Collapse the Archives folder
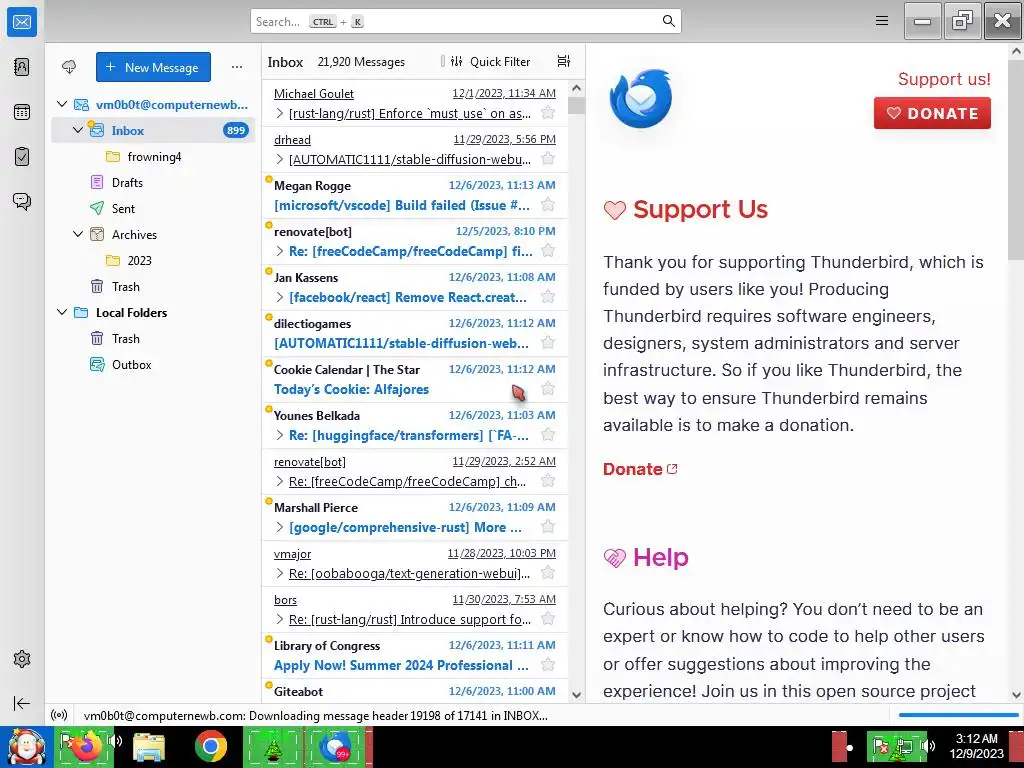This screenshot has height=768, width=1024. point(78,234)
